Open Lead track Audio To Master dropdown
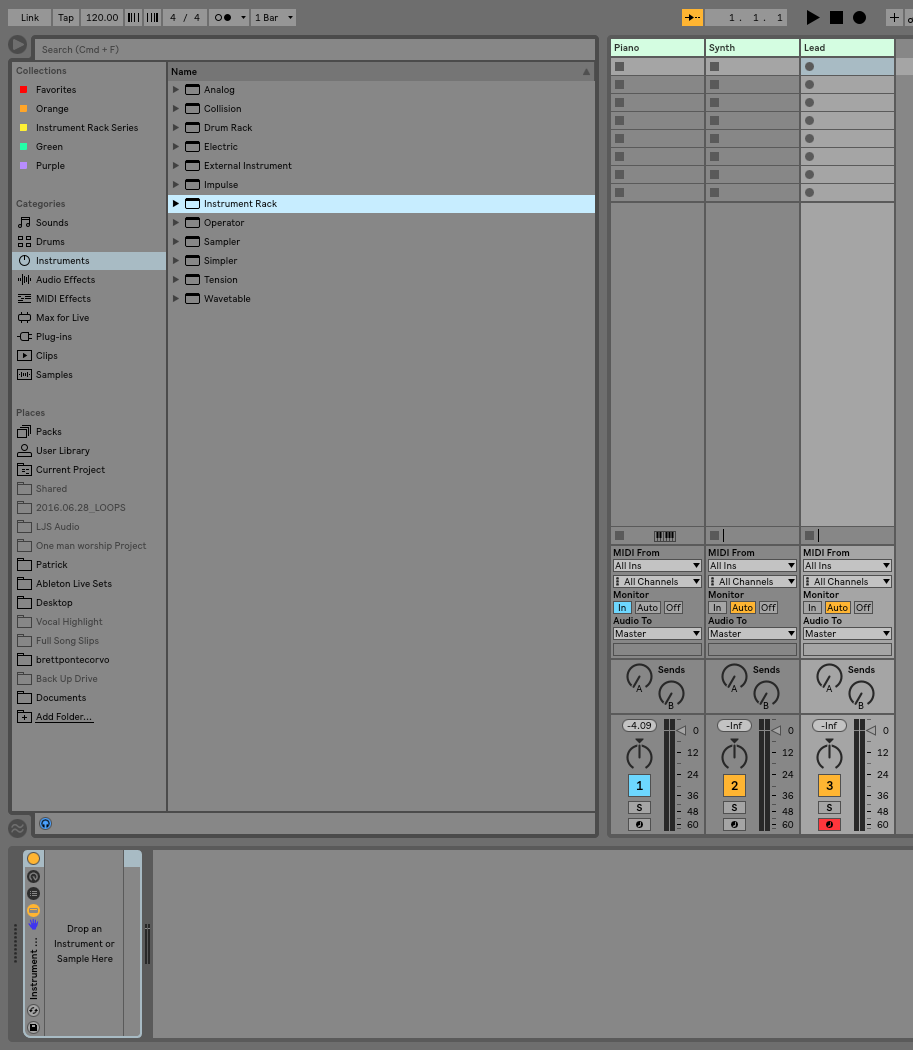913x1050 pixels. pos(847,633)
